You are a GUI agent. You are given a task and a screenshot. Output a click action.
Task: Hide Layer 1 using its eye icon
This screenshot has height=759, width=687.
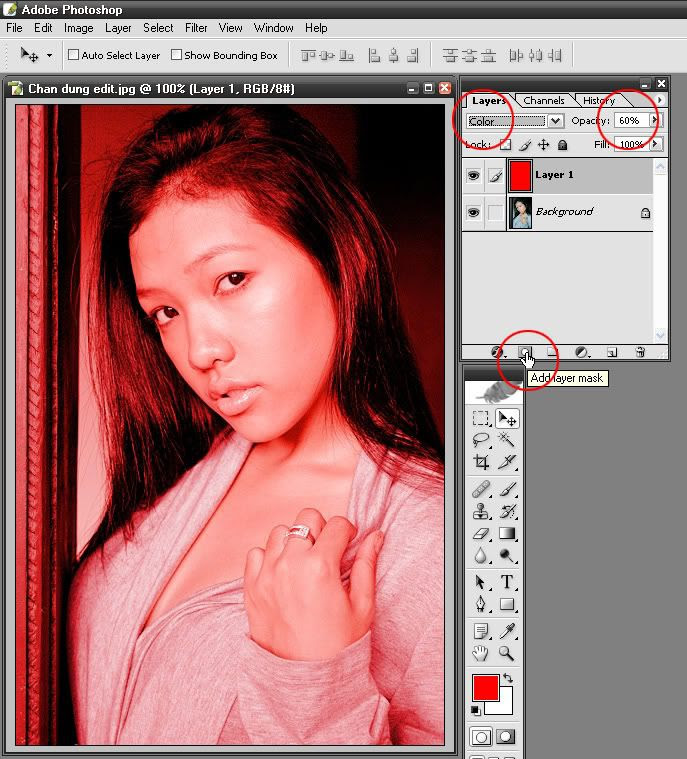click(473, 175)
